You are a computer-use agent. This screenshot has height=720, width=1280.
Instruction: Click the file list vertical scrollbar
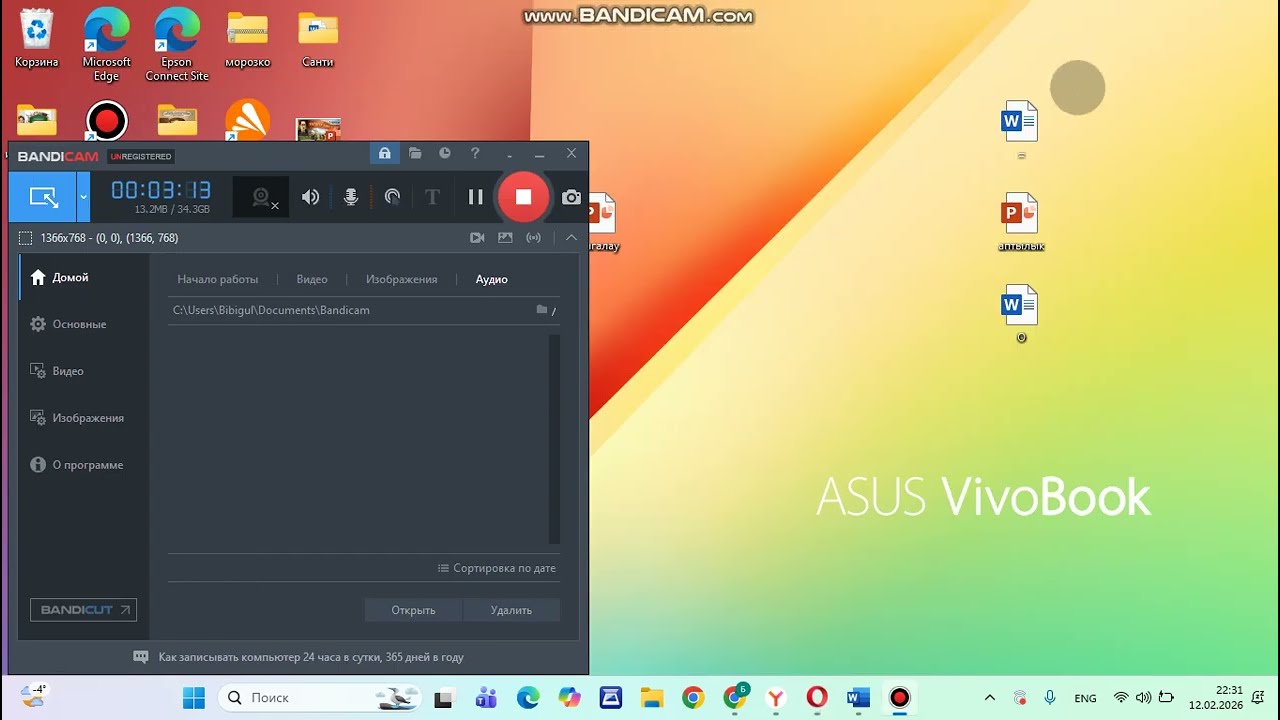555,439
